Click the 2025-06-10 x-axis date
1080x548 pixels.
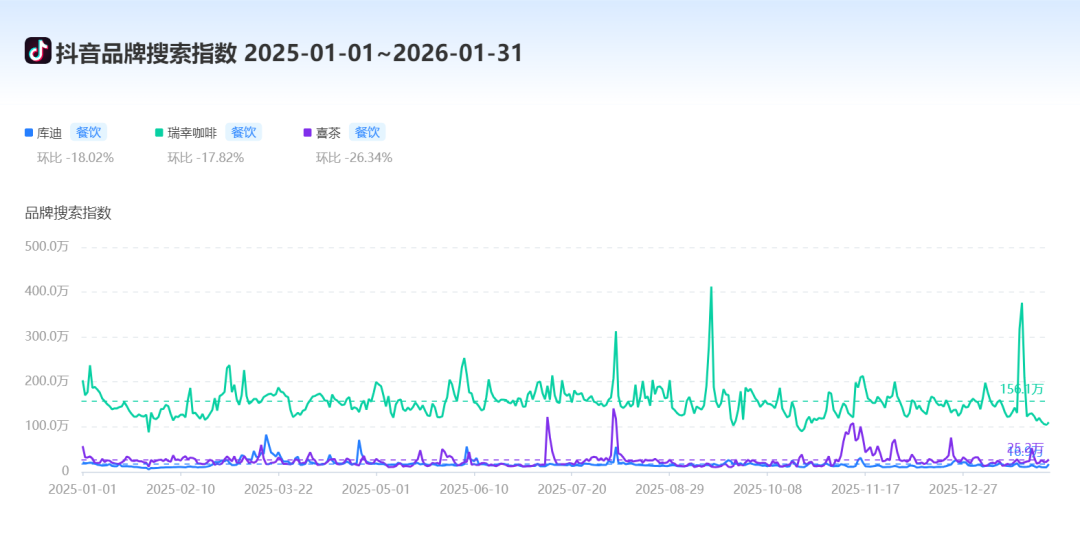coord(474,489)
